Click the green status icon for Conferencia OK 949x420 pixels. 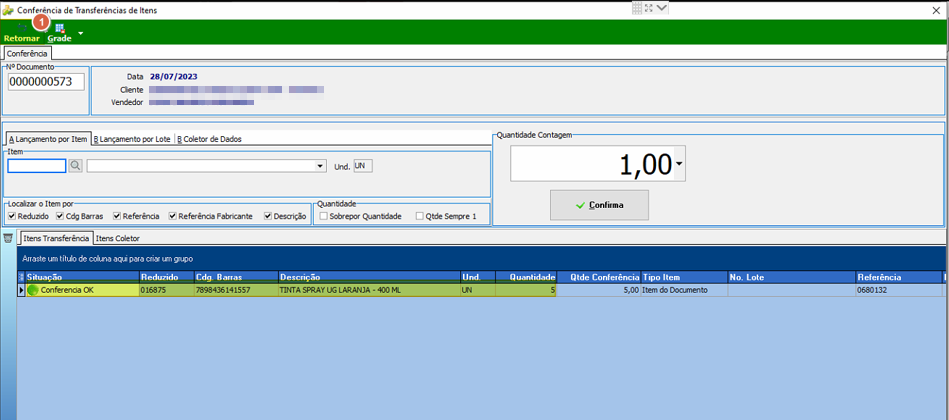tap(33, 290)
